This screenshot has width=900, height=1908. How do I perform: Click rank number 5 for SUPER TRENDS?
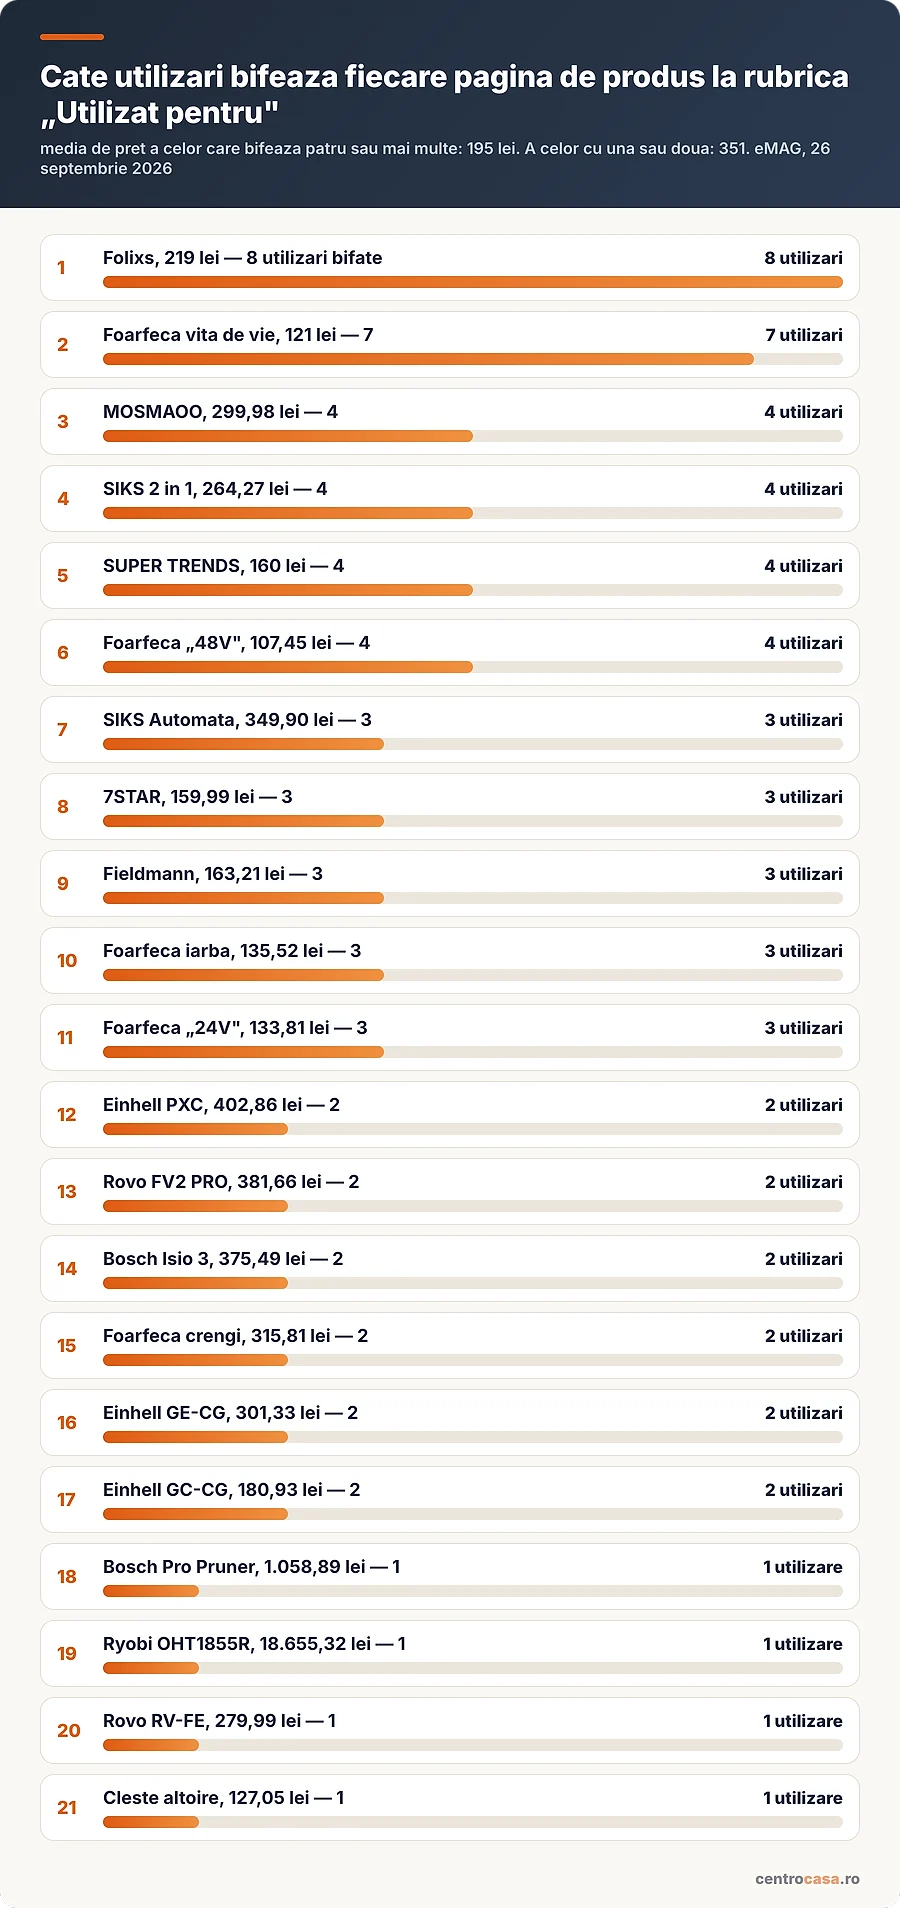[62, 576]
